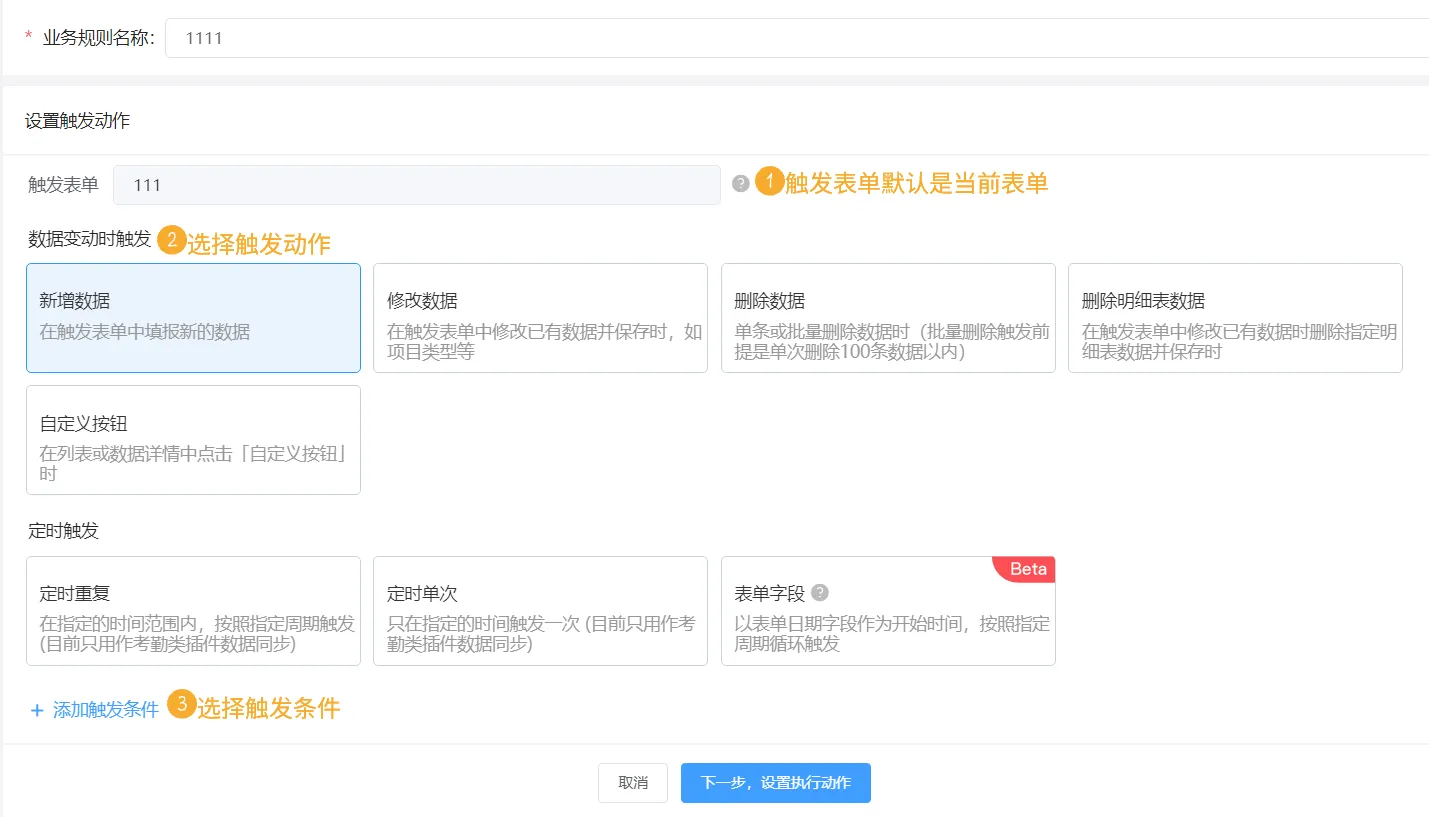Click the question mark icon next to 表单字段
This screenshot has height=817, width=1429.
coord(820,592)
